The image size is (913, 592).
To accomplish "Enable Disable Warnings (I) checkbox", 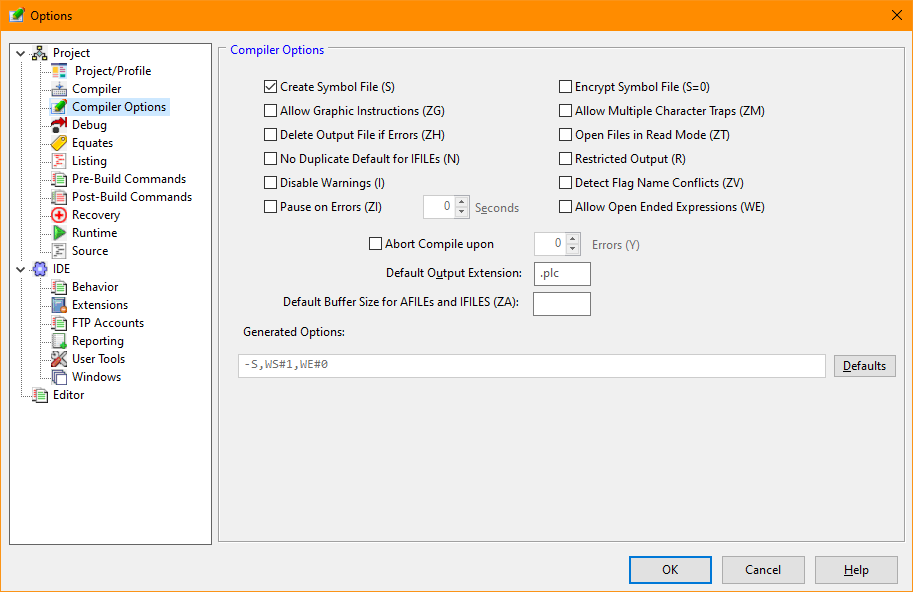I will 270,183.
